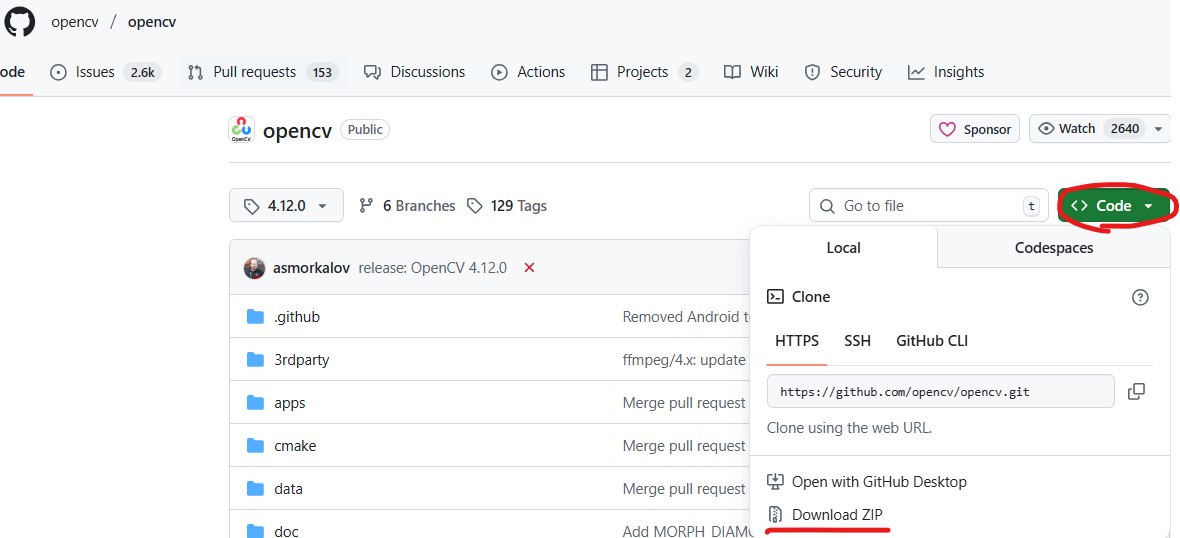
Task: Switch to the Discussions tab
Action: click(414, 72)
